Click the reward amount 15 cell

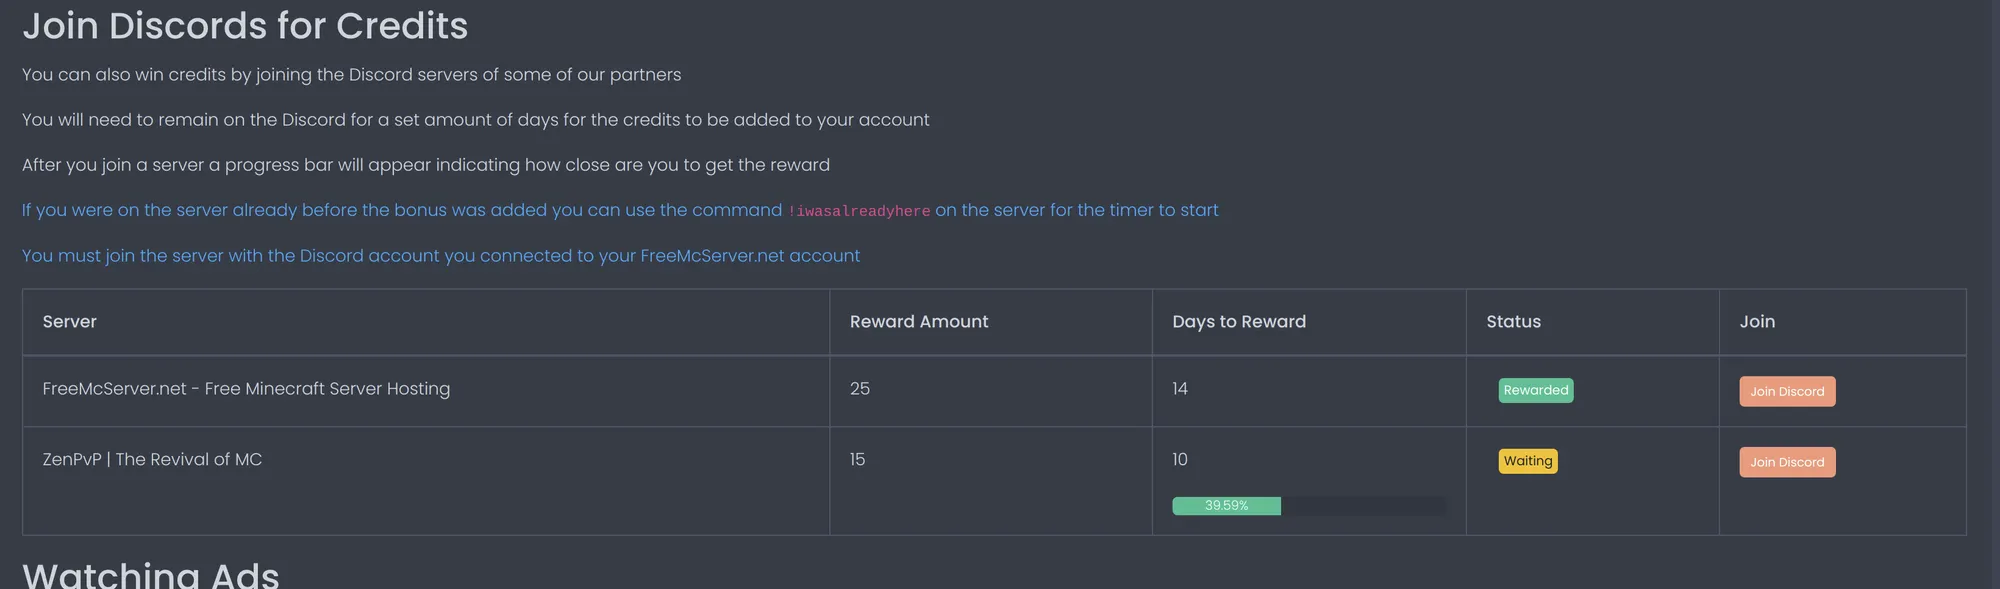click(857, 460)
